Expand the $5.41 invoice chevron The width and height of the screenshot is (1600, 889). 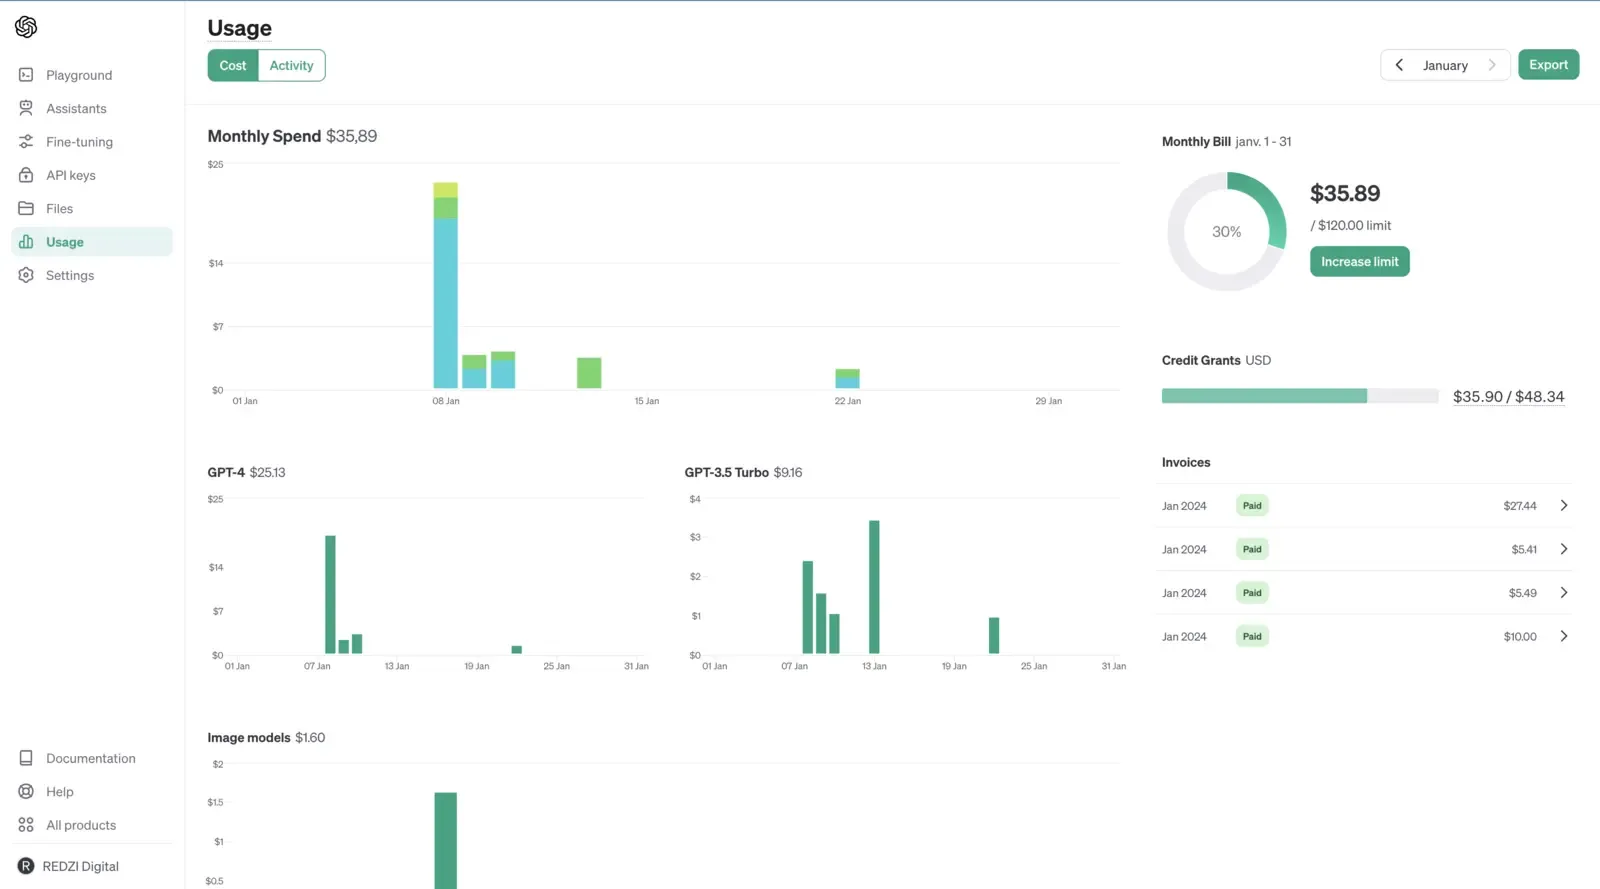point(1564,549)
